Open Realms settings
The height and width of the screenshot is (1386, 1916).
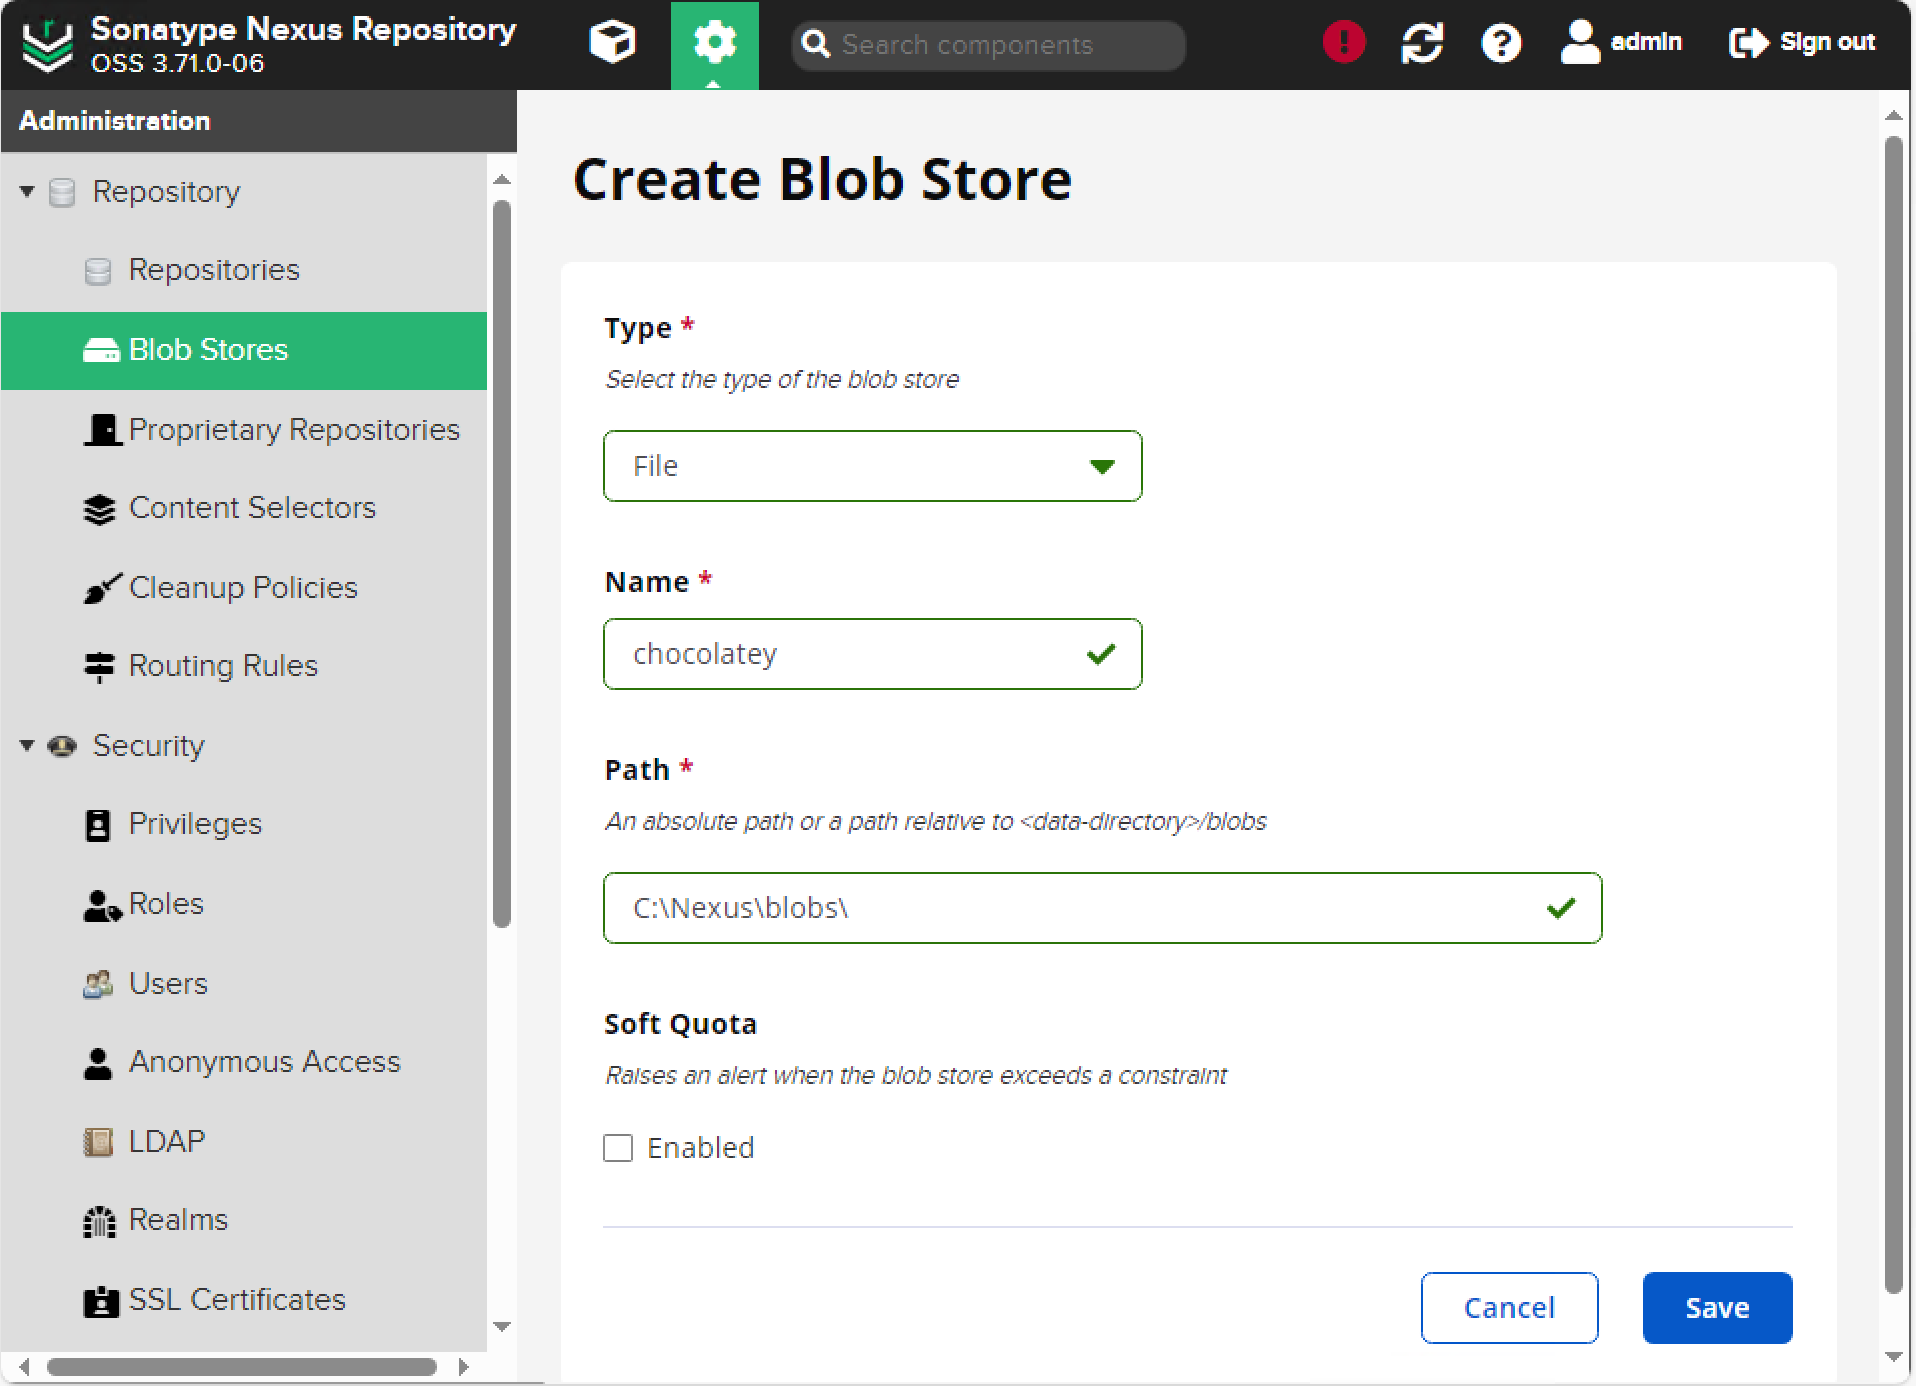coord(178,1220)
